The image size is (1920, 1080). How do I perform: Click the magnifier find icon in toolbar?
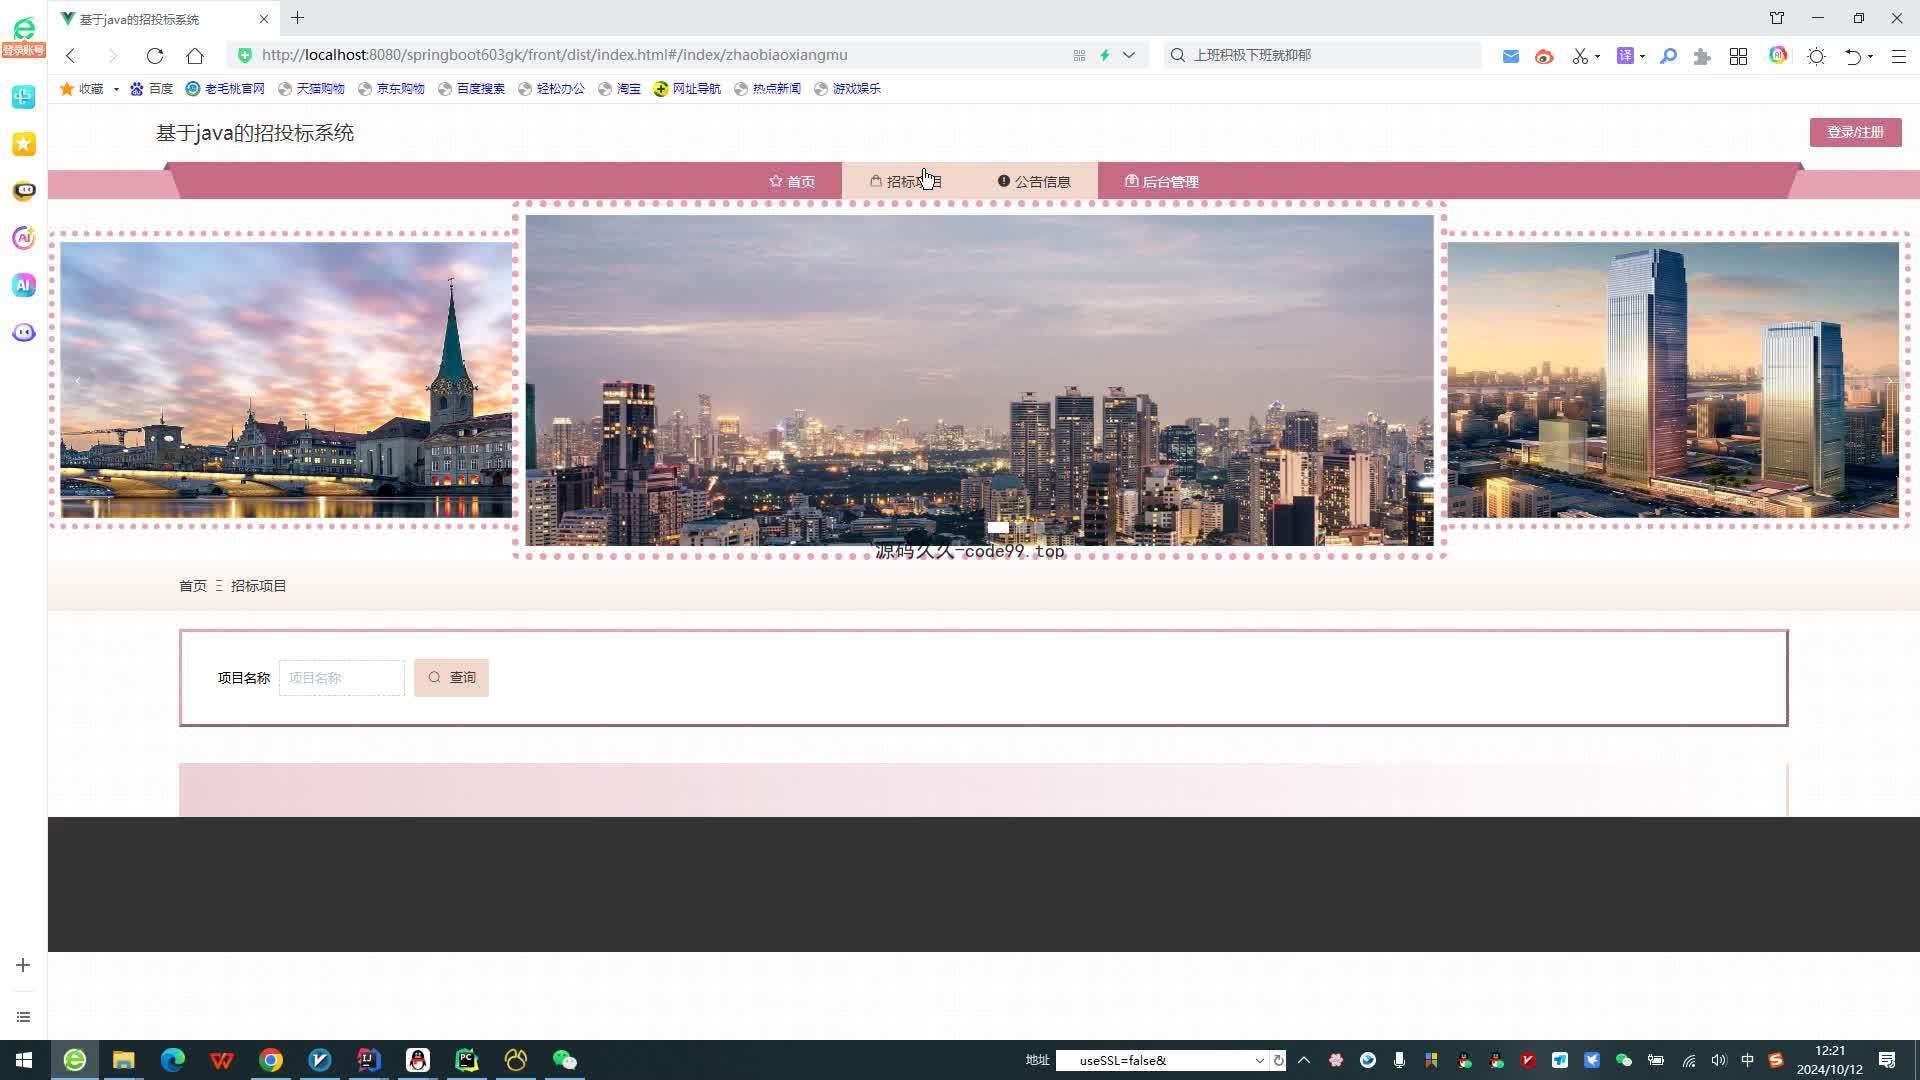tap(1668, 56)
